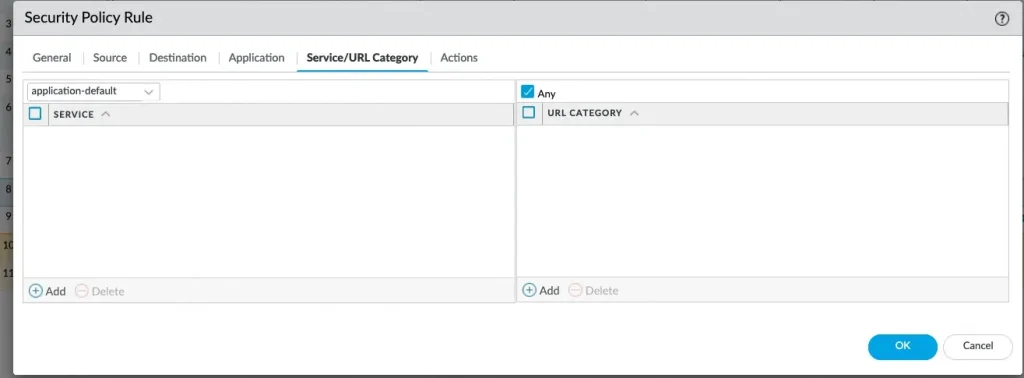Image resolution: width=1024 pixels, height=378 pixels.
Task: Open the Destination tab
Action: tap(178, 57)
